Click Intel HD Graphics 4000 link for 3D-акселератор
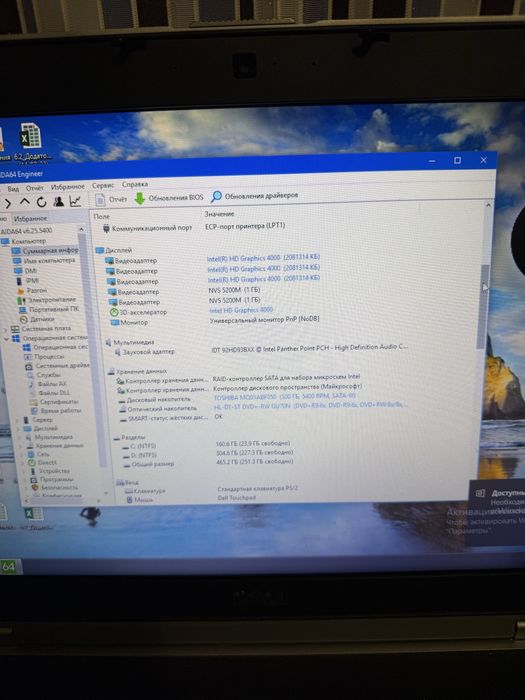Screen dimensions: 525x700 click(x=241, y=310)
